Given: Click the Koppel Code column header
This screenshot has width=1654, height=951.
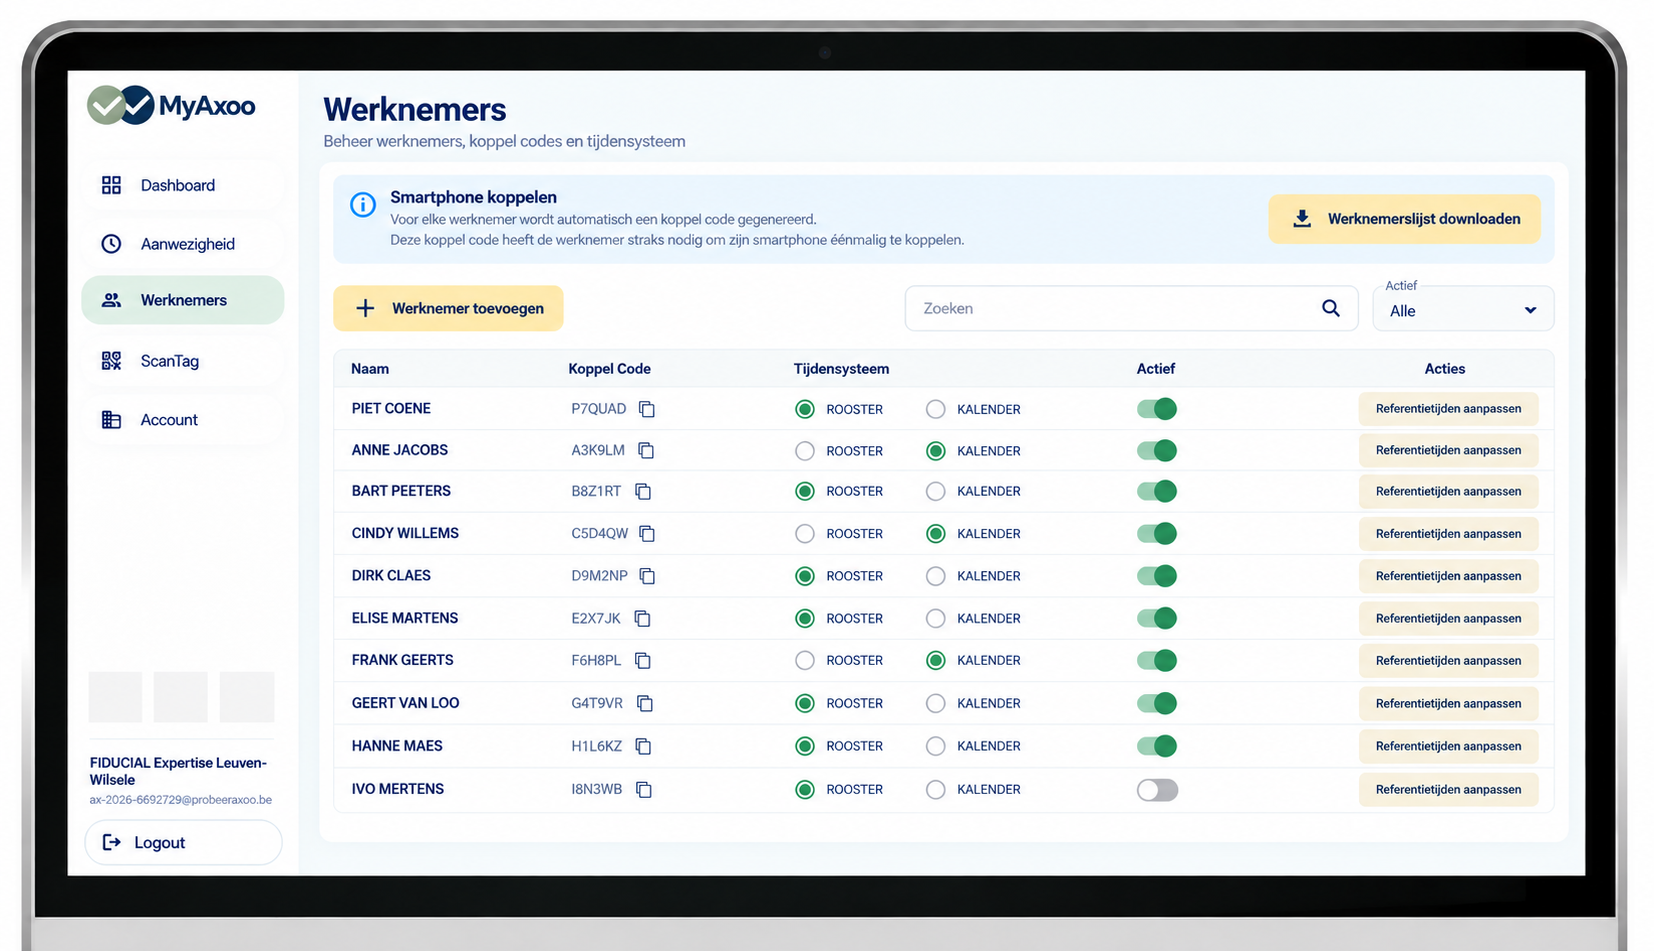Looking at the screenshot, I should (609, 369).
